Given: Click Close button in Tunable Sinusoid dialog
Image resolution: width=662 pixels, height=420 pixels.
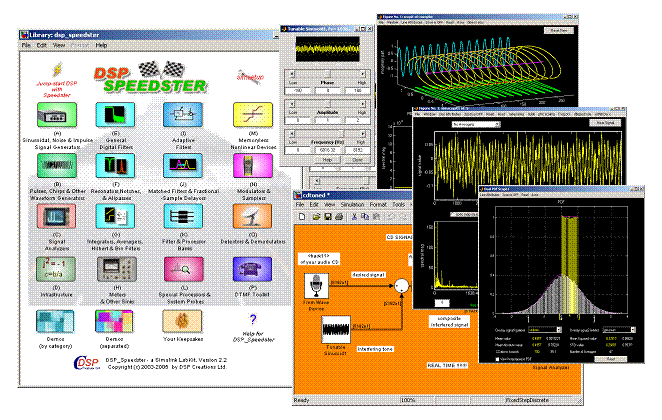Looking at the screenshot, I should tap(357, 160).
